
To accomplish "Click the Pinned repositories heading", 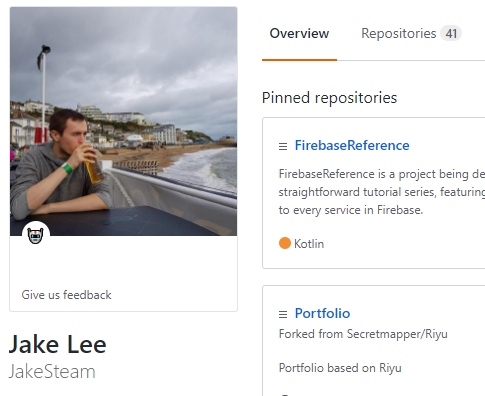I will click(x=329, y=98).
